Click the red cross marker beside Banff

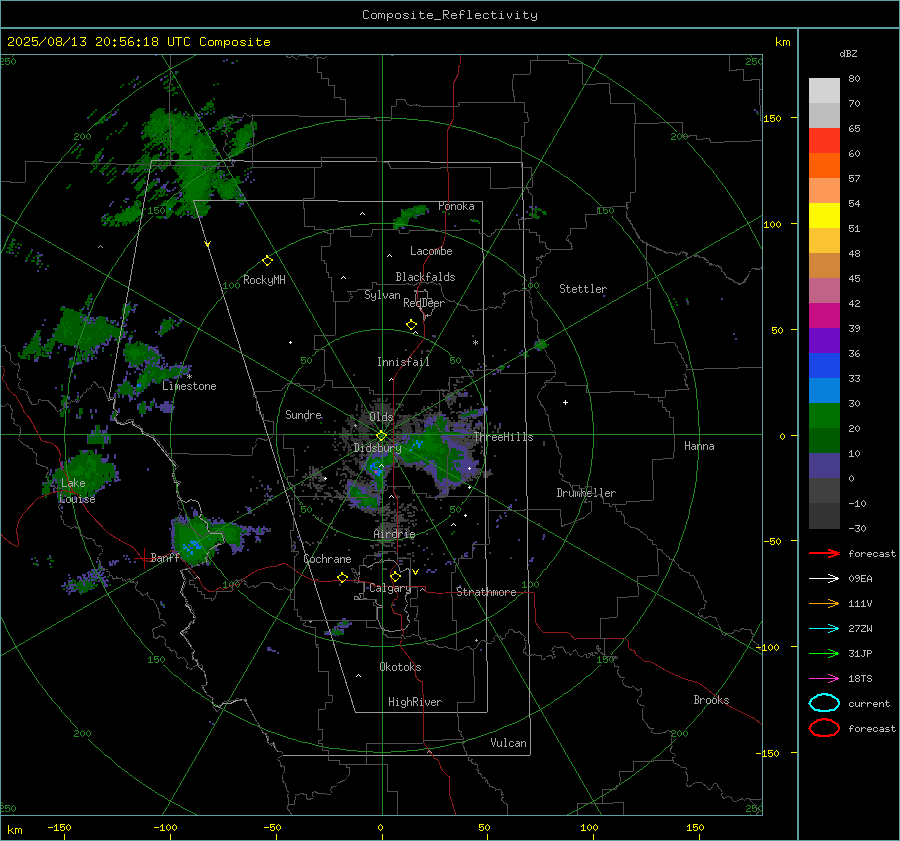click(143, 558)
